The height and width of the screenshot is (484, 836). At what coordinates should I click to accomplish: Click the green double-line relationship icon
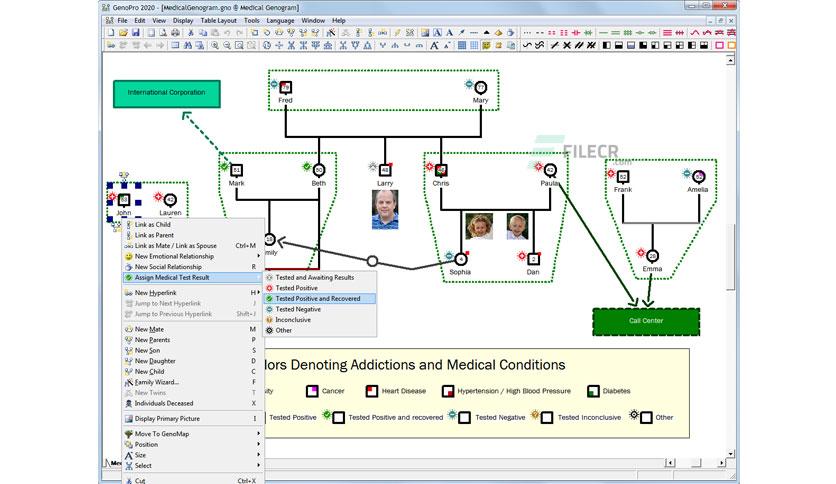tap(615, 33)
